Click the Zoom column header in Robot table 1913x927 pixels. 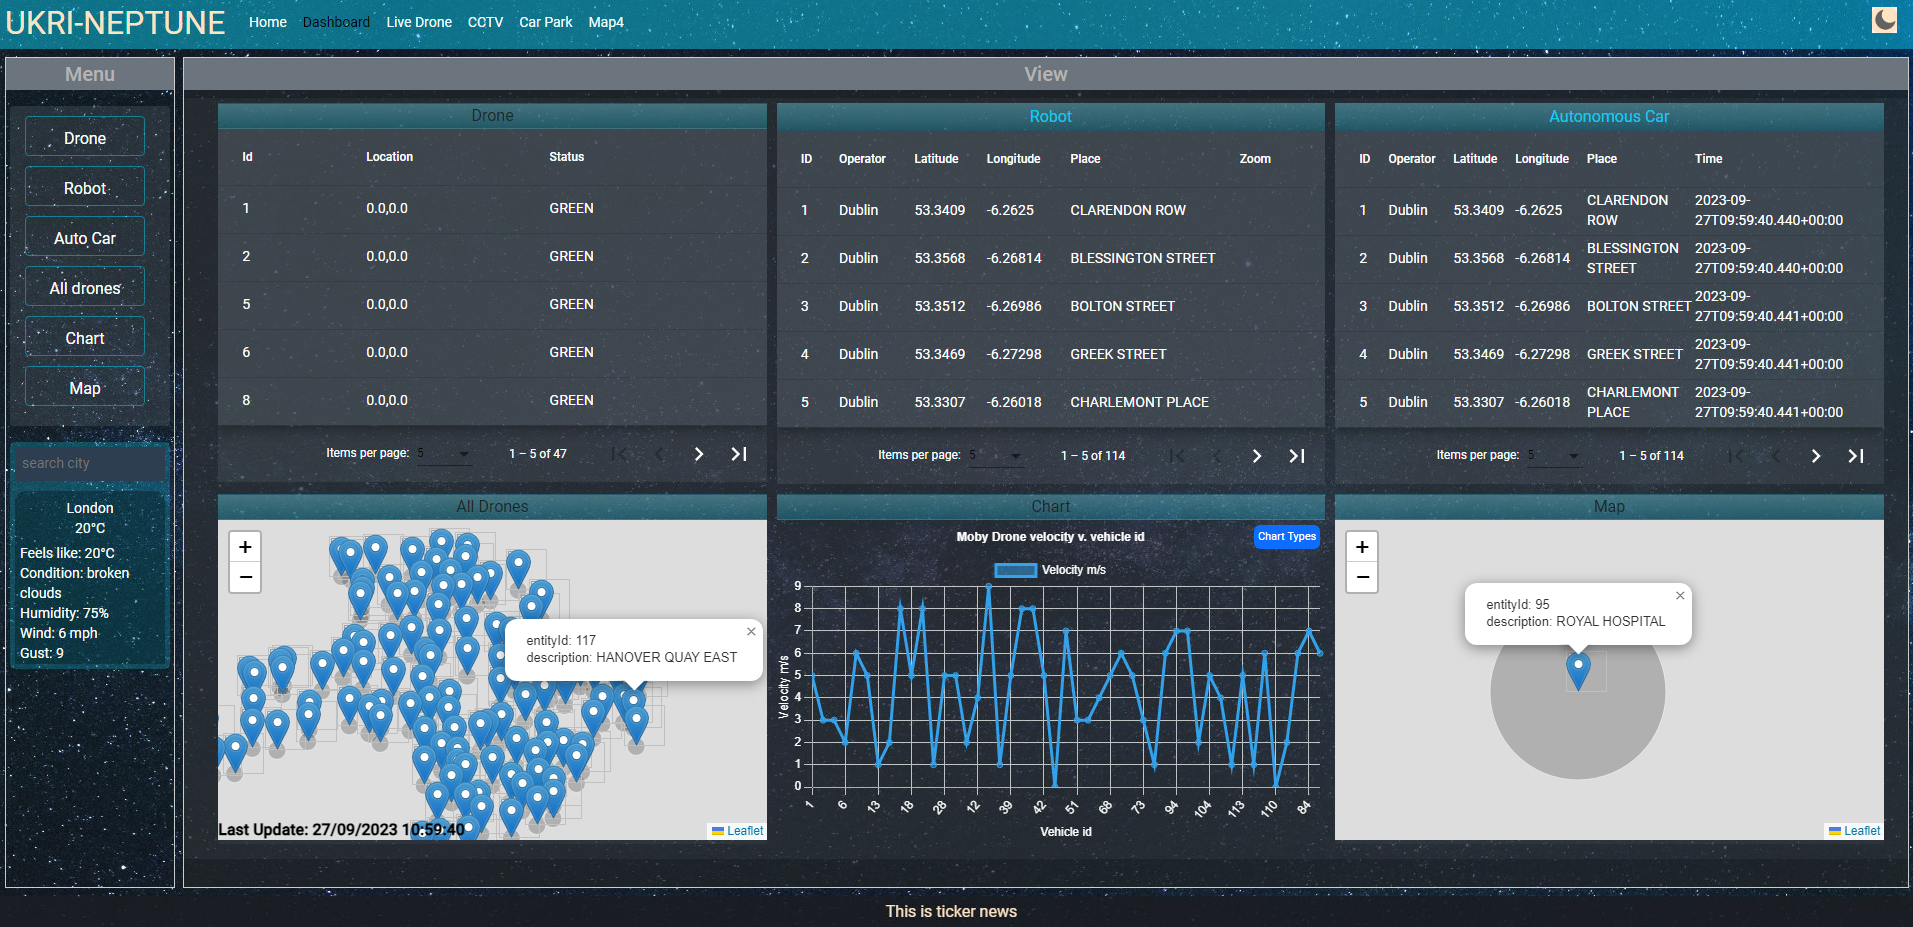click(x=1255, y=159)
